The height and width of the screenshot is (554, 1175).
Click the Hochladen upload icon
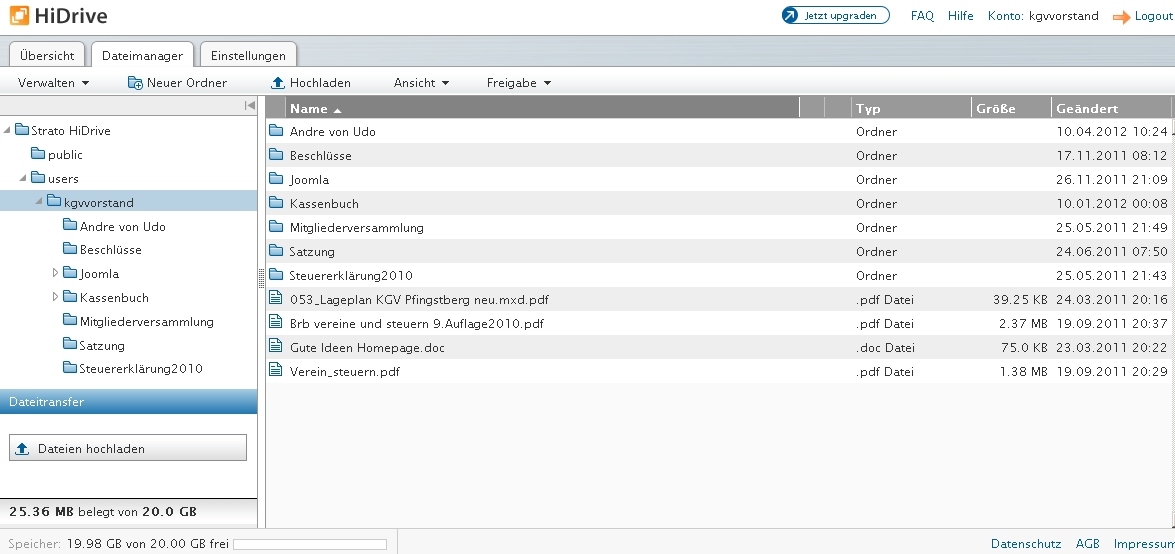tap(278, 83)
